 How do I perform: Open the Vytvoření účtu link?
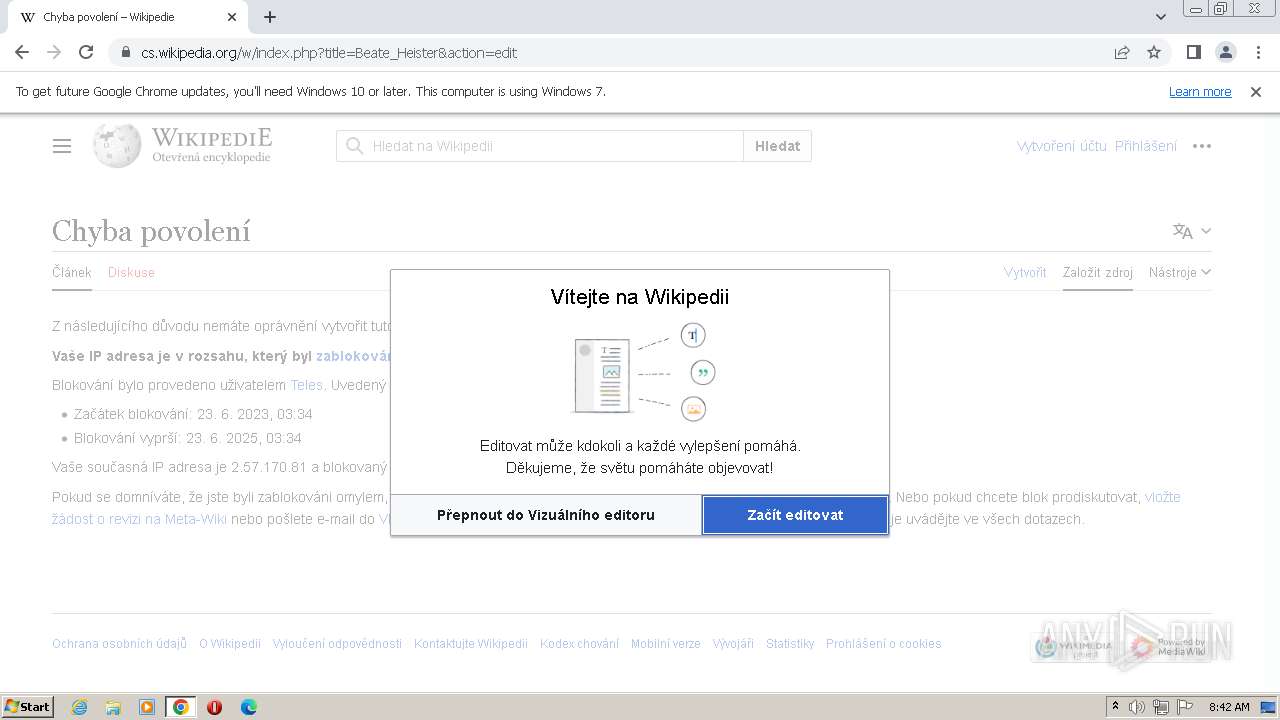tap(1061, 146)
